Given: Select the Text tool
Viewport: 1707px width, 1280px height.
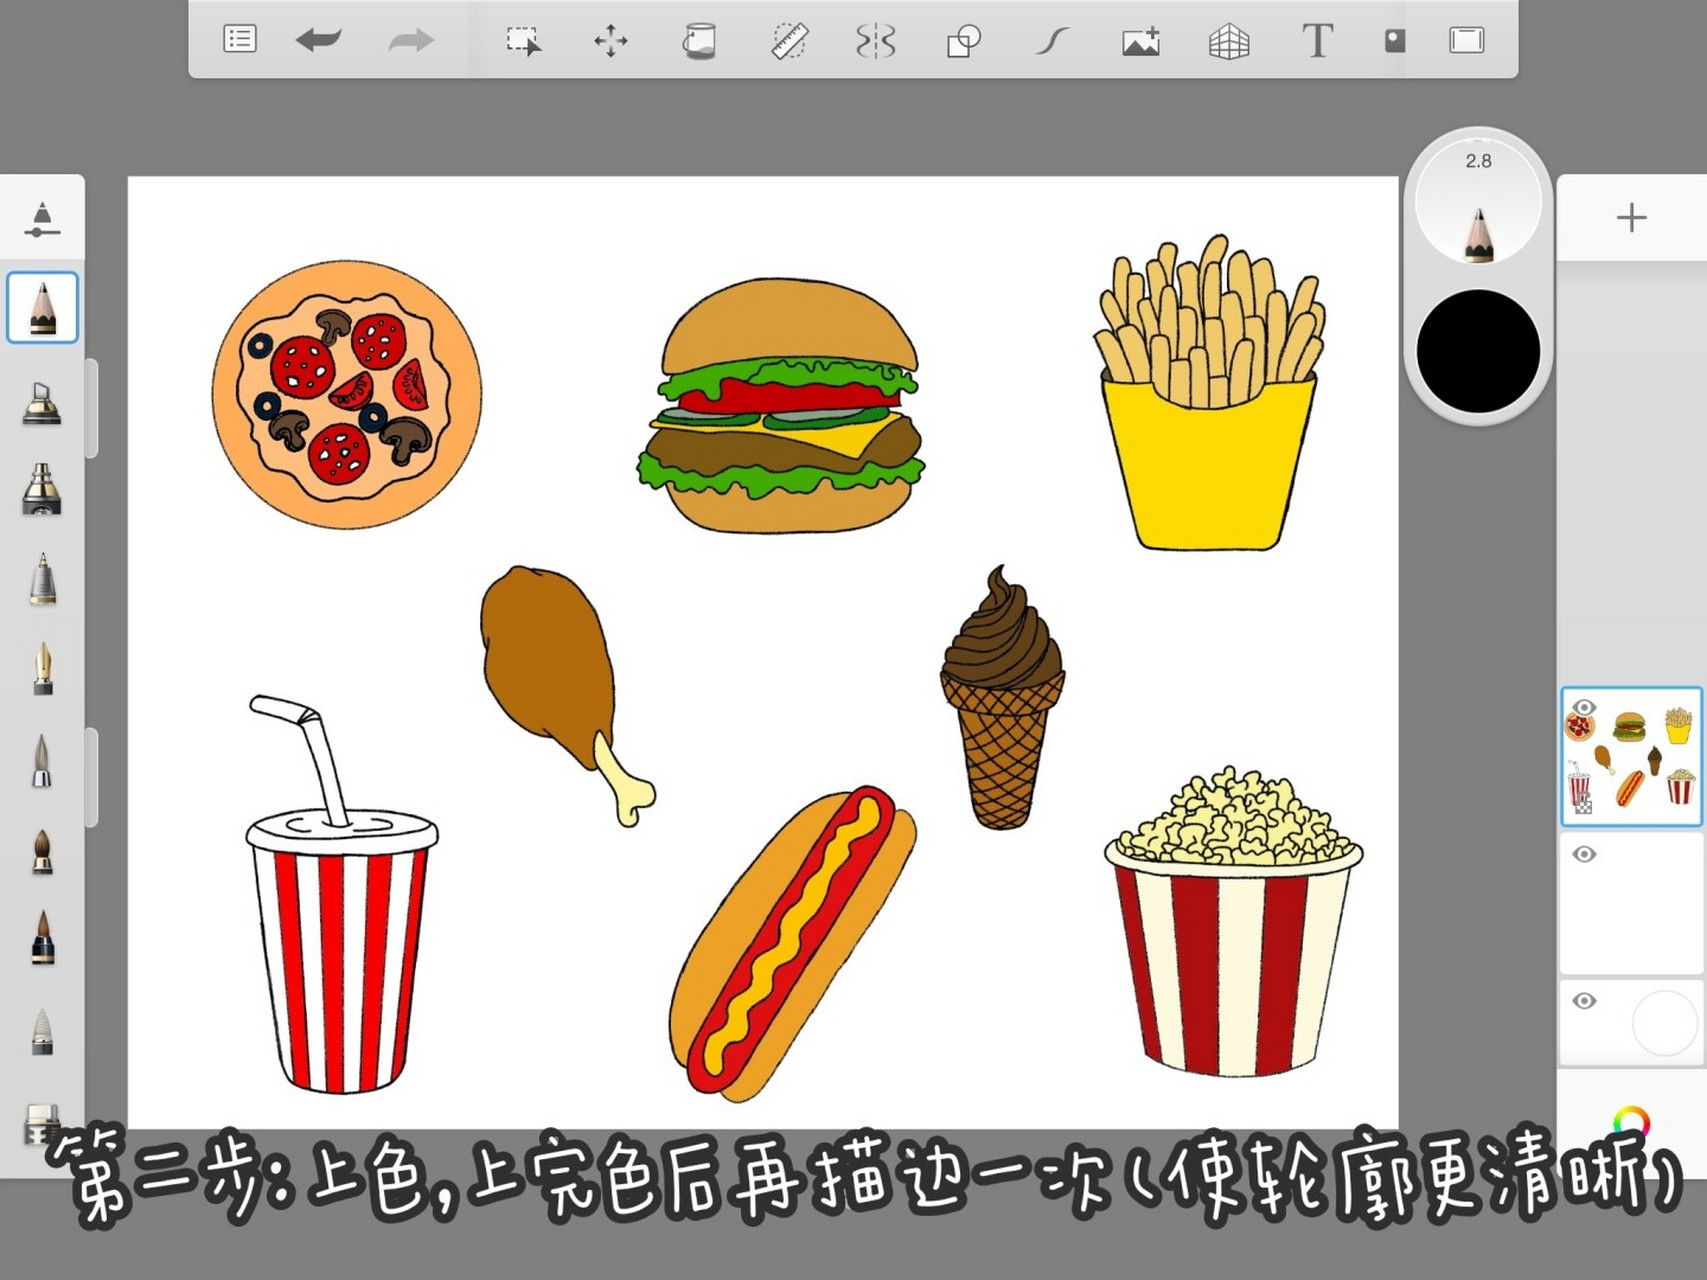Looking at the screenshot, I should coord(1317,41).
